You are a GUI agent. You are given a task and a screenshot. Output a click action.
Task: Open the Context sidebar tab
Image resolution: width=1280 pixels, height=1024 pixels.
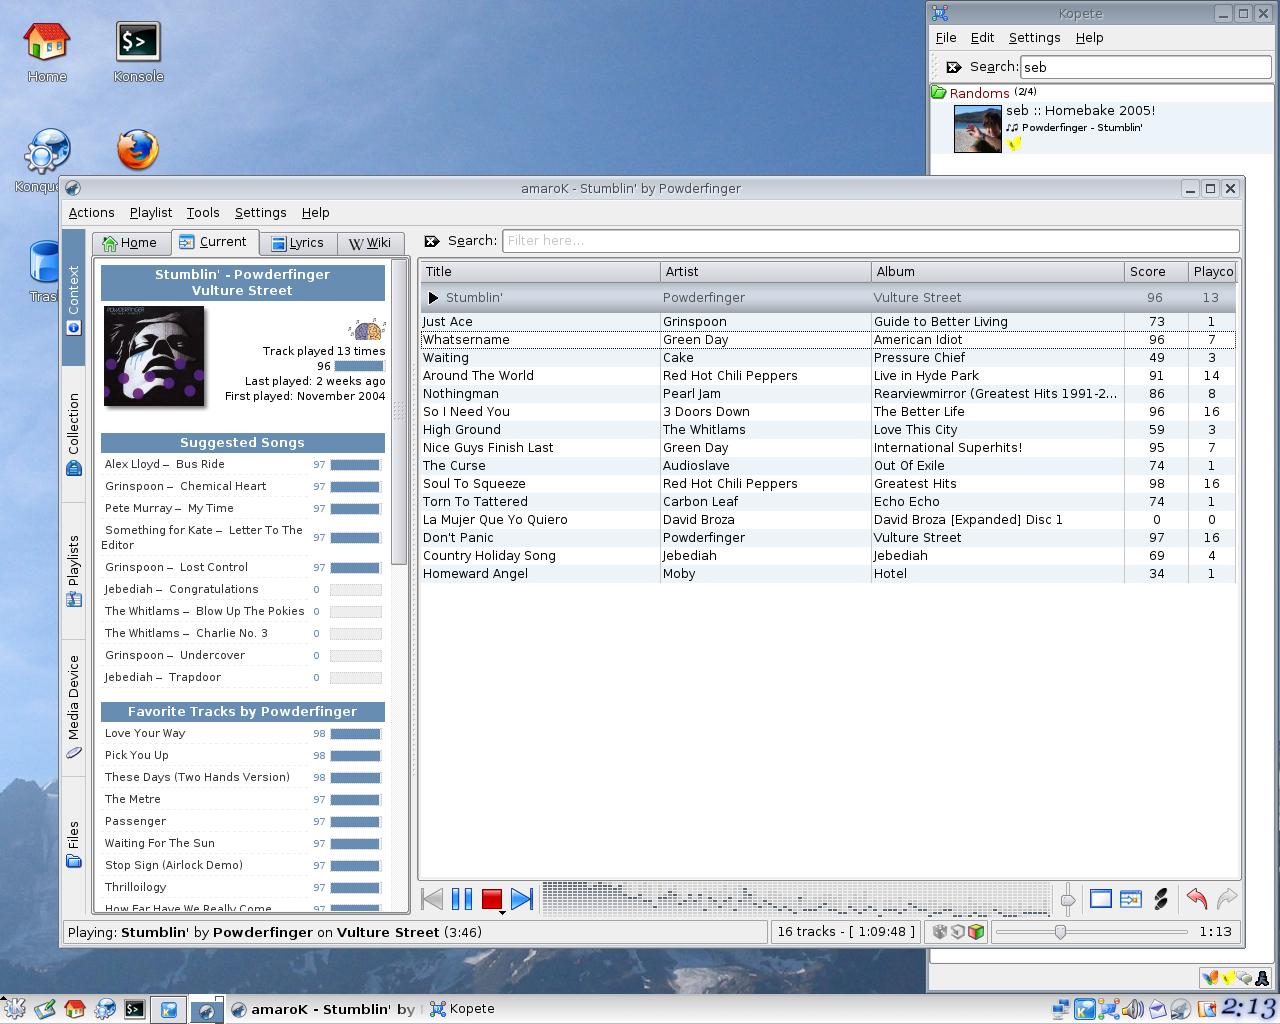(x=73, y=297)
